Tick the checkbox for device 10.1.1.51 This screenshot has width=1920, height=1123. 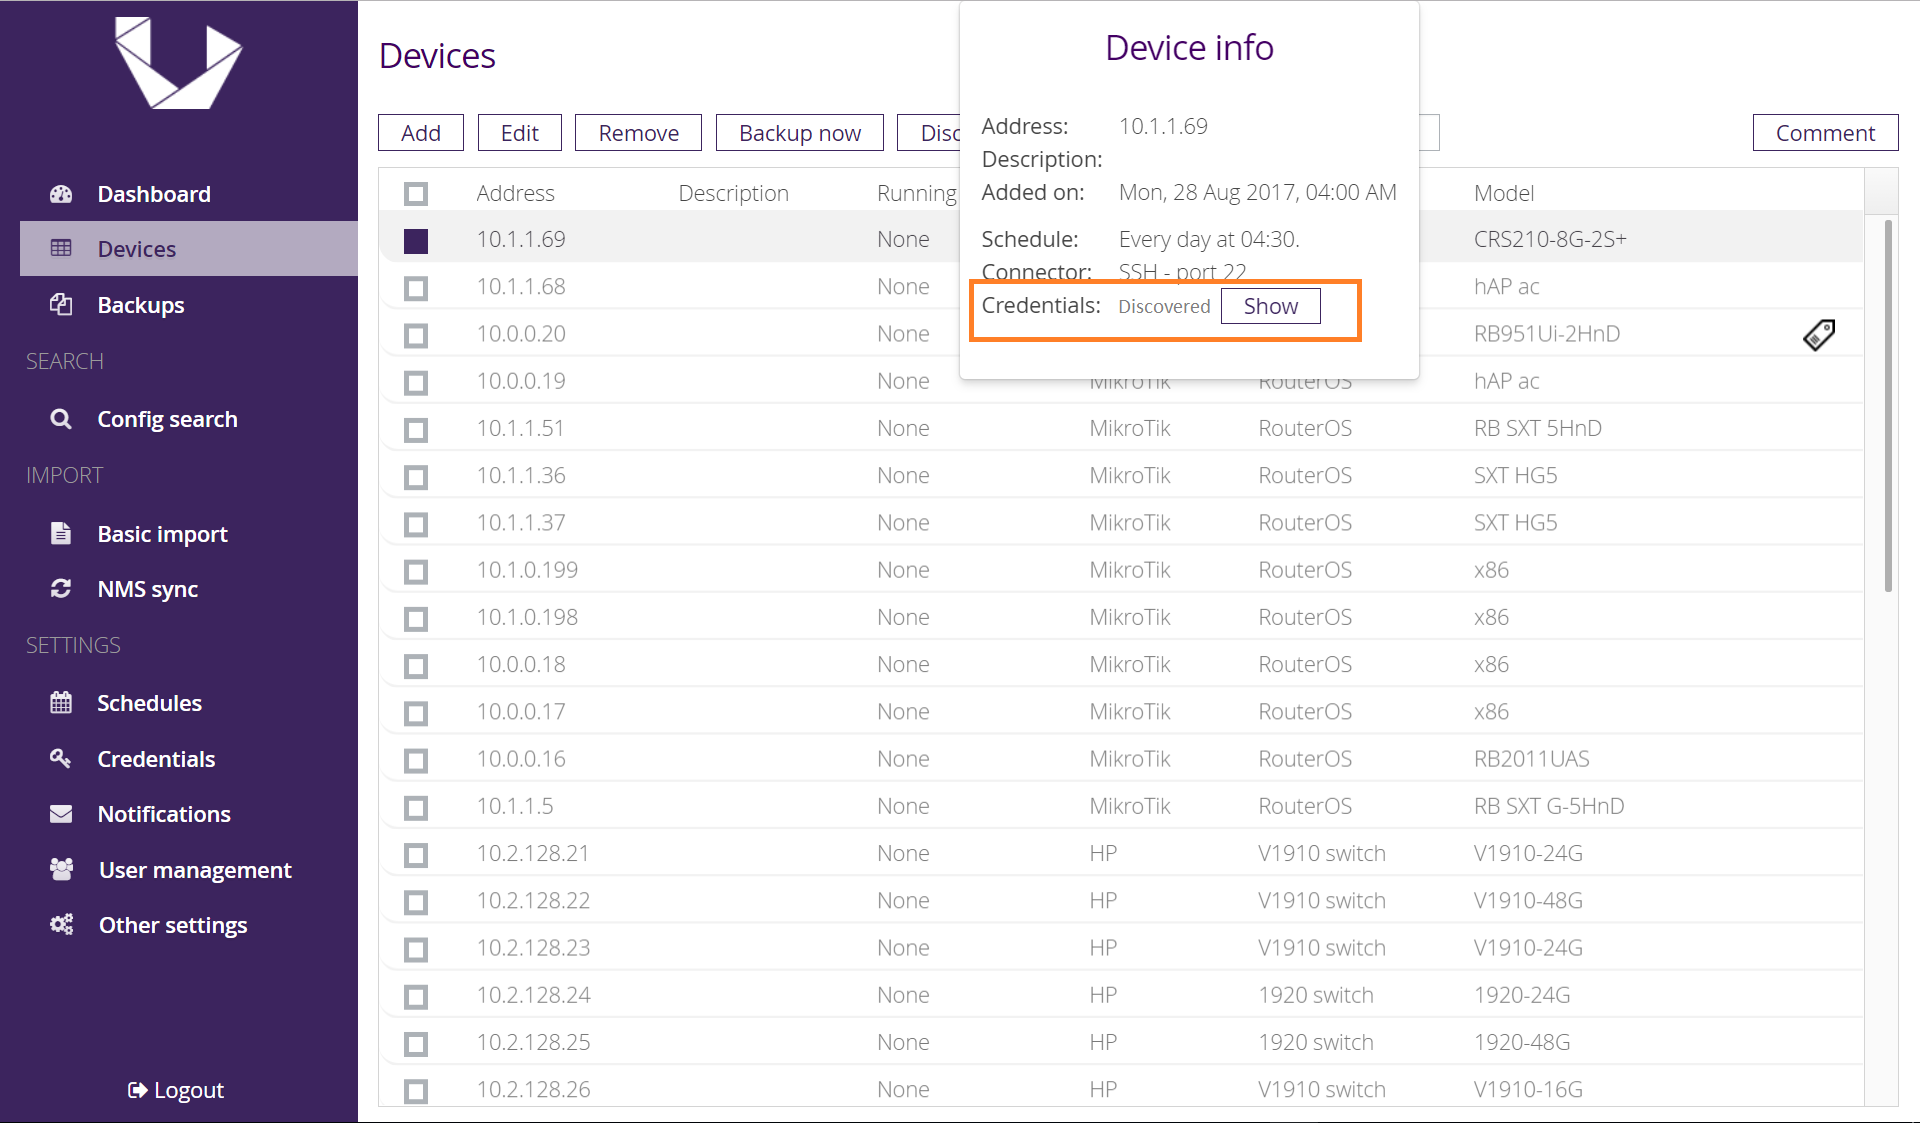[x=416, y=430]
